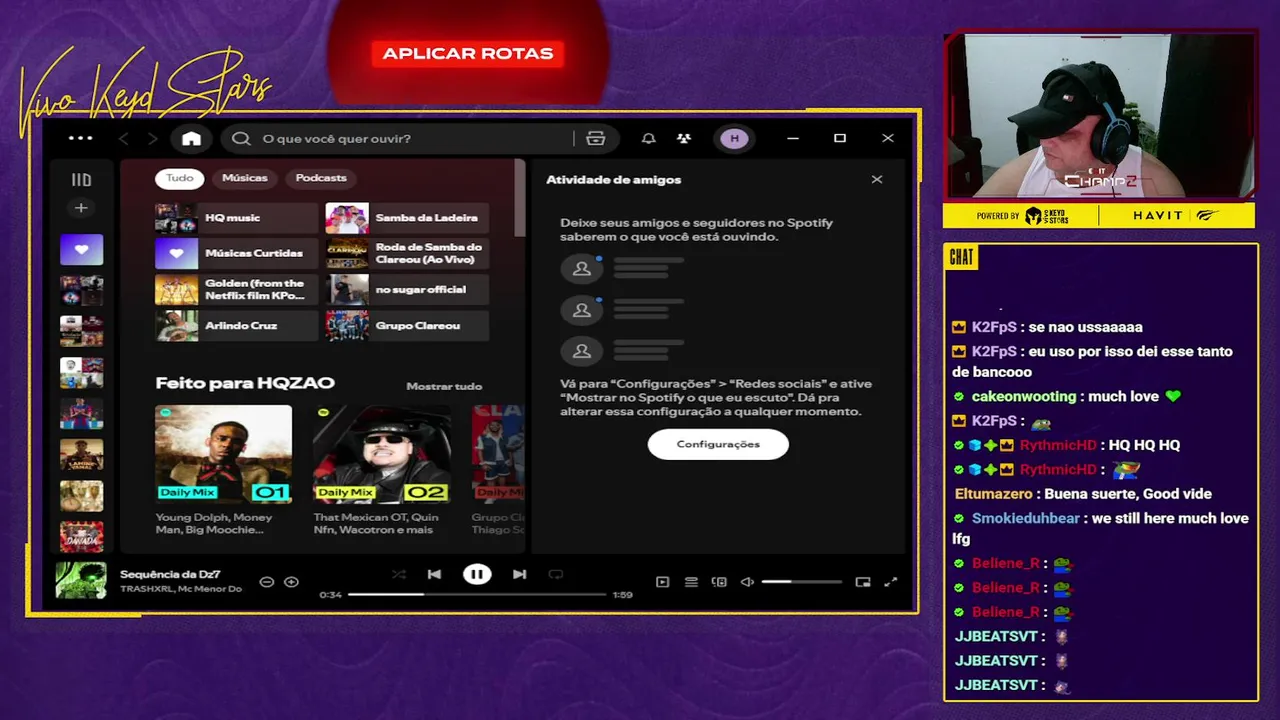Open connect to a device icon
This screenshot has height=720, width=1280.
719,582
